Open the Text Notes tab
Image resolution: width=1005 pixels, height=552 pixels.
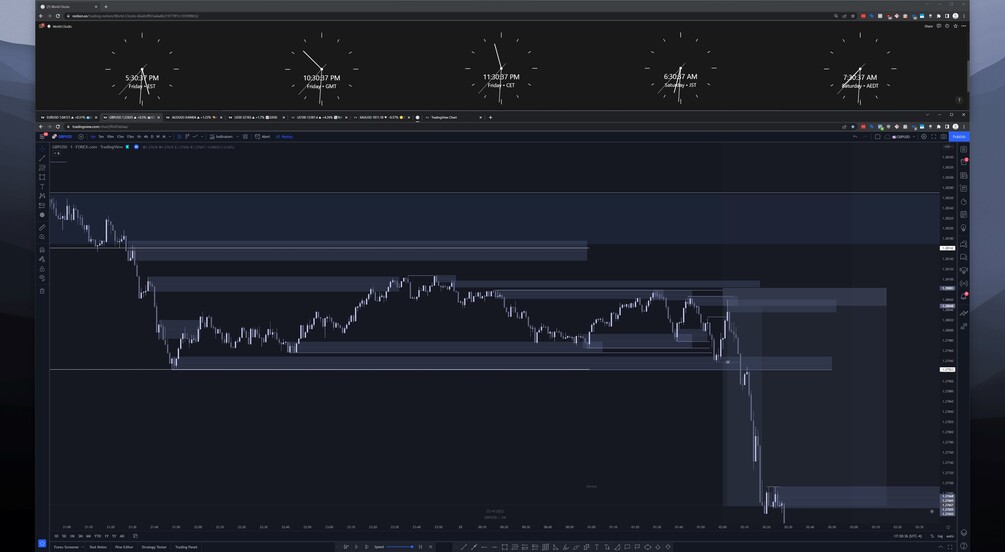(98, 547)
